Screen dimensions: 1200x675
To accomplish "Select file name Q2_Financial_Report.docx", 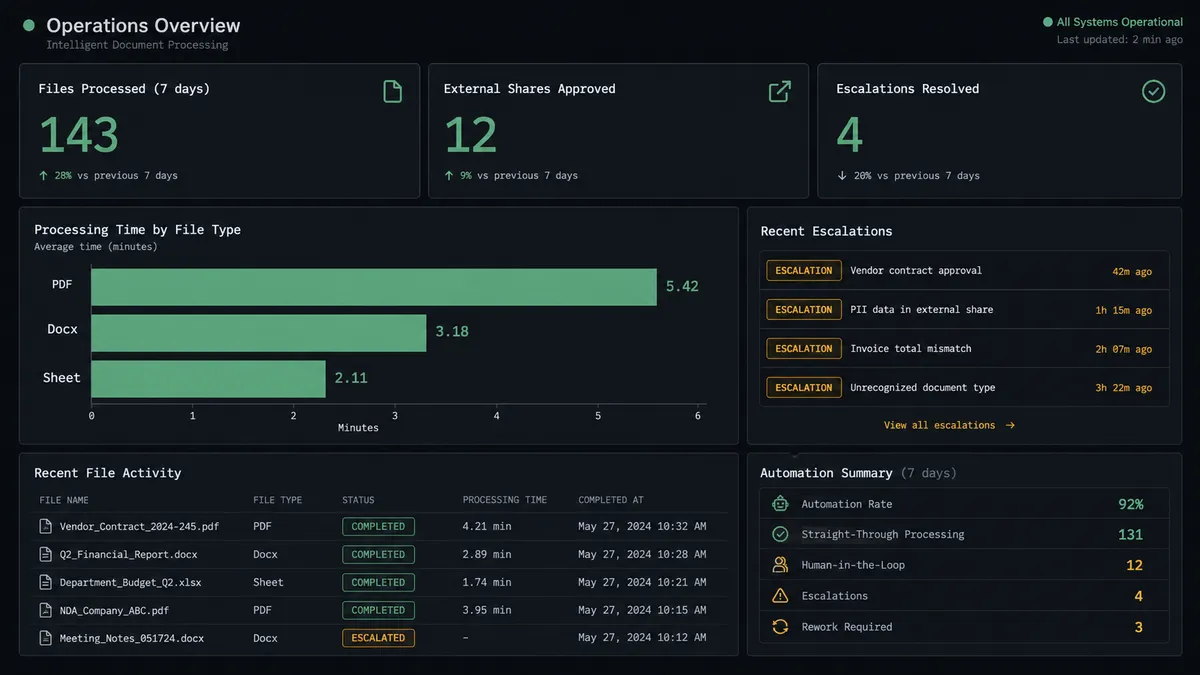I will point(129,554).
